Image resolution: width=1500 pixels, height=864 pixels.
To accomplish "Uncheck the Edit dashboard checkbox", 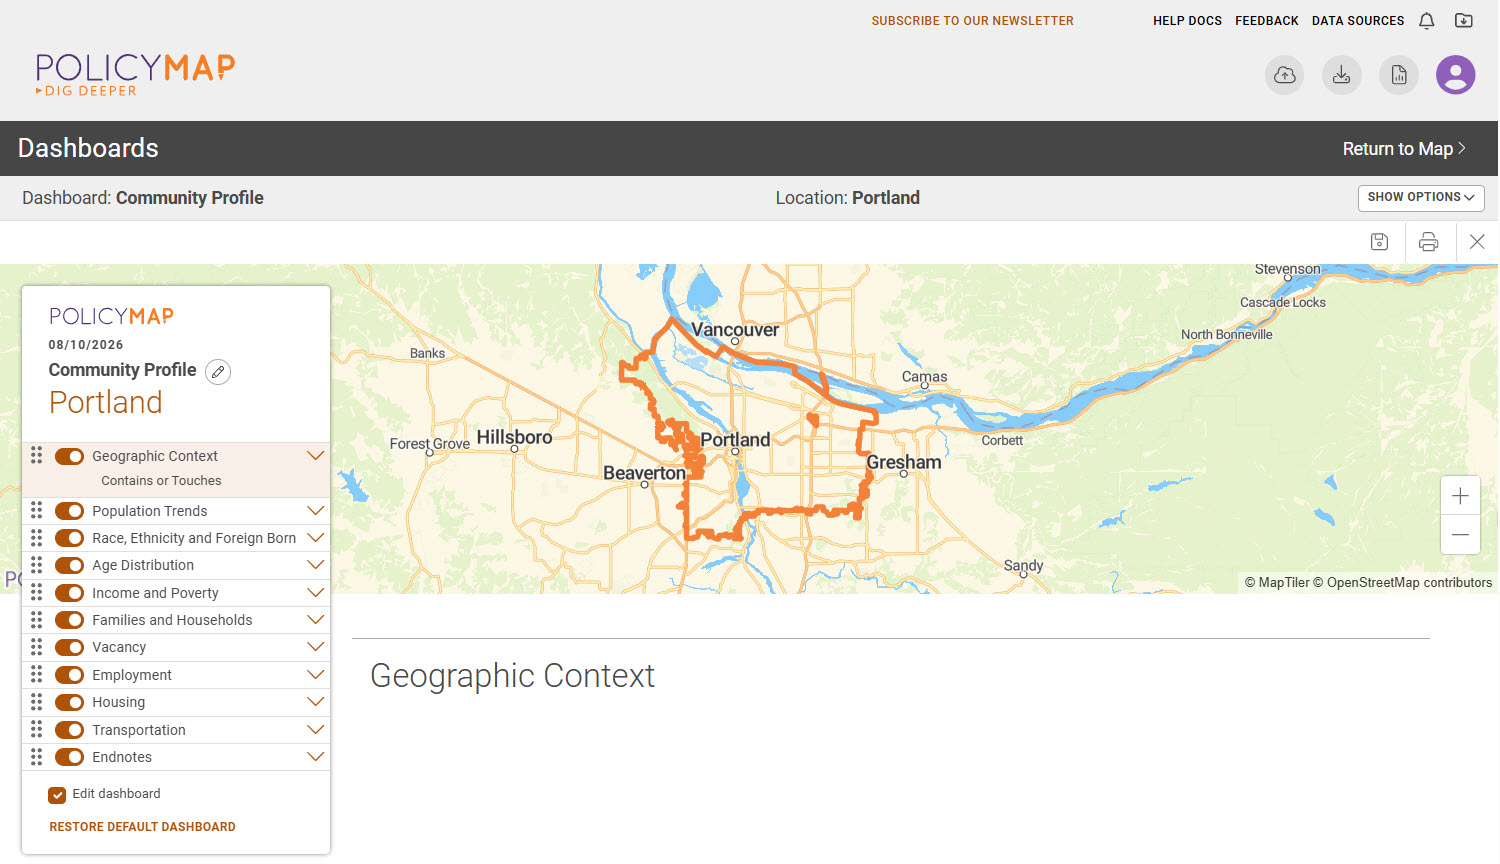I will 57,795.
